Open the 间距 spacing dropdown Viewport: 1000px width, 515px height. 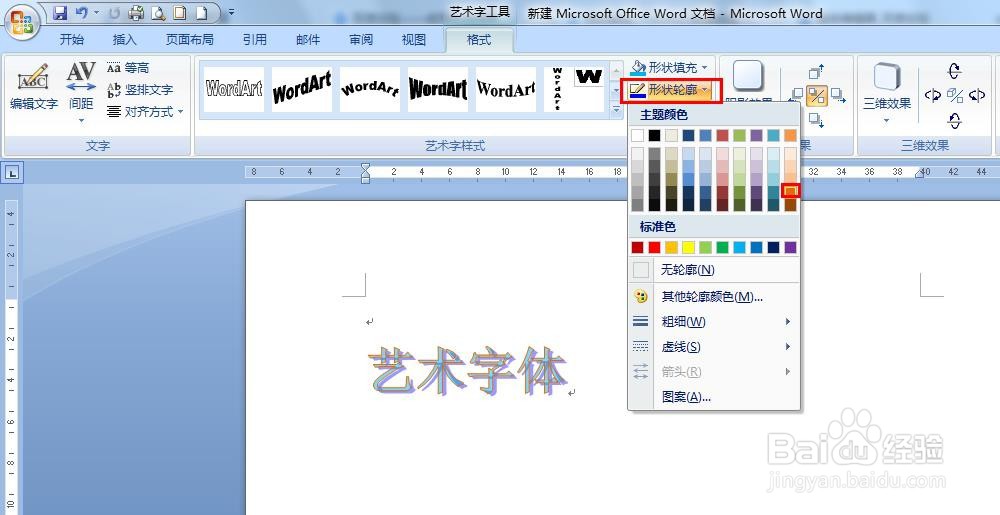pos(81,92)
